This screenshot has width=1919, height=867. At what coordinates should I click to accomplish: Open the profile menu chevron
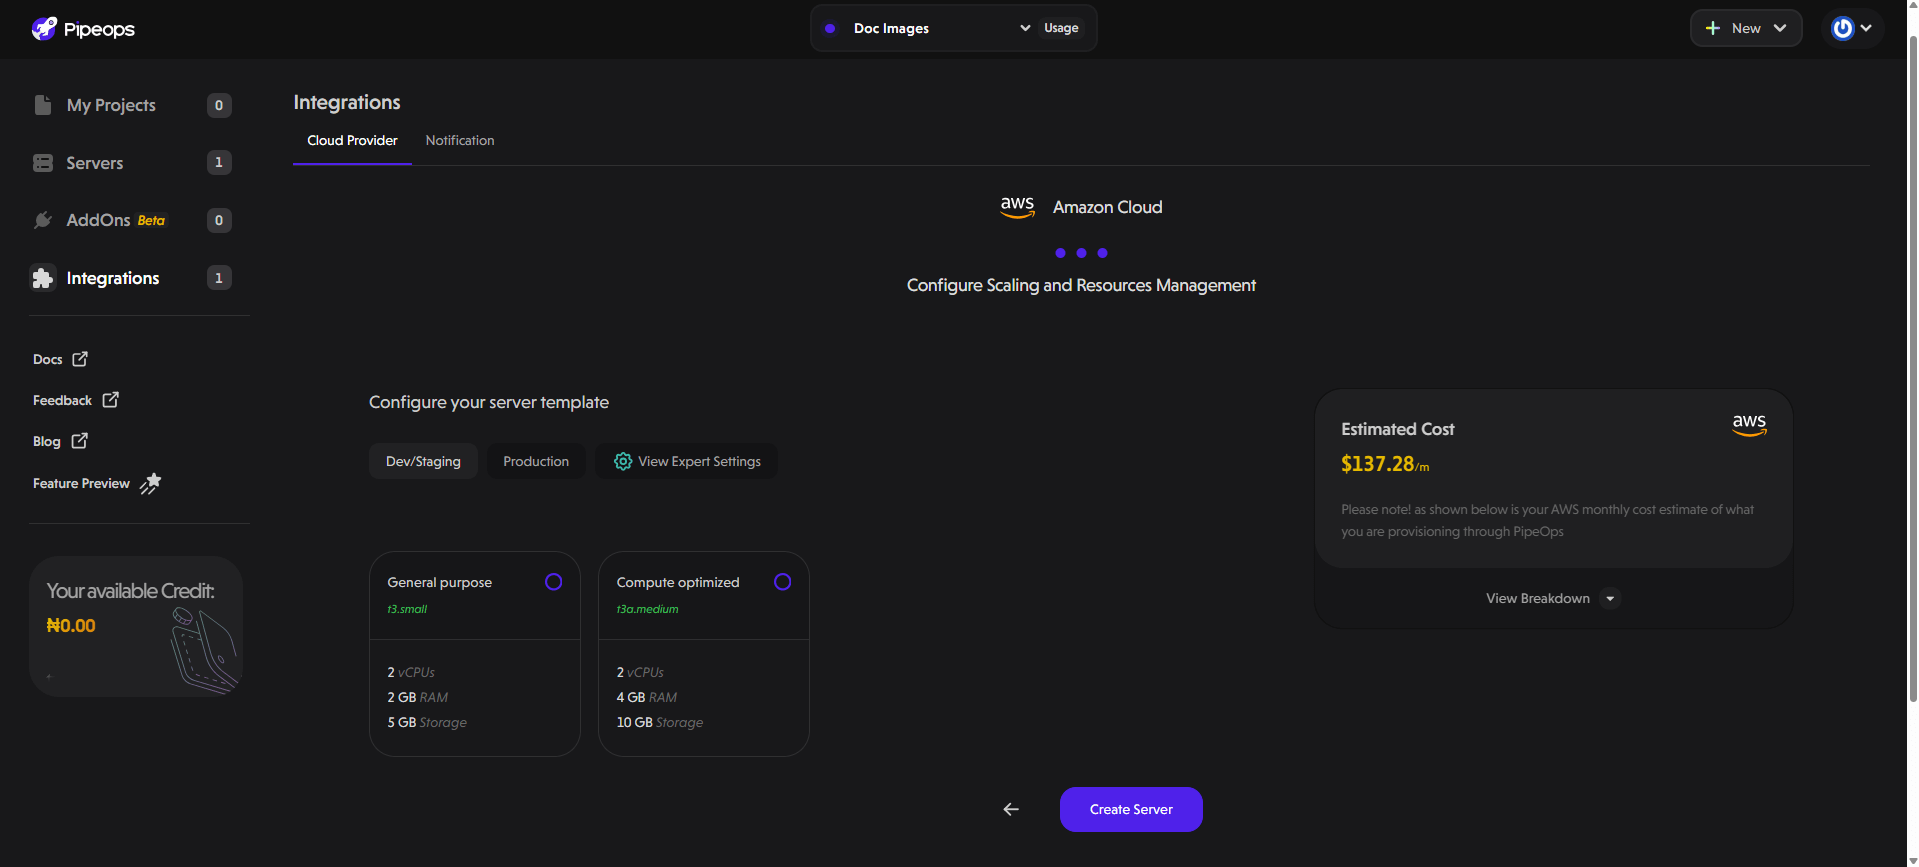tap(1866, 28)
